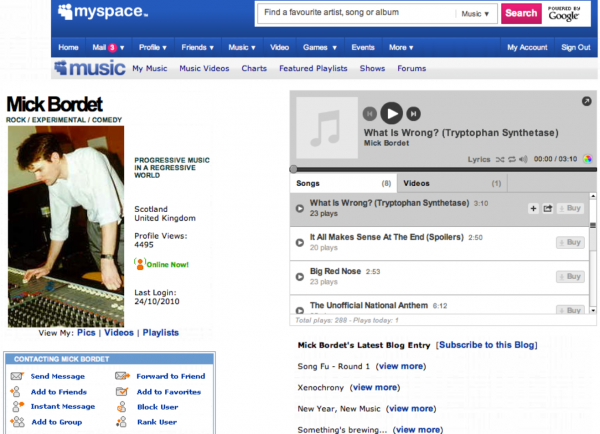
Task: Open the player color wheel icon
Action: pyautogui.click(x=587, y=159)
